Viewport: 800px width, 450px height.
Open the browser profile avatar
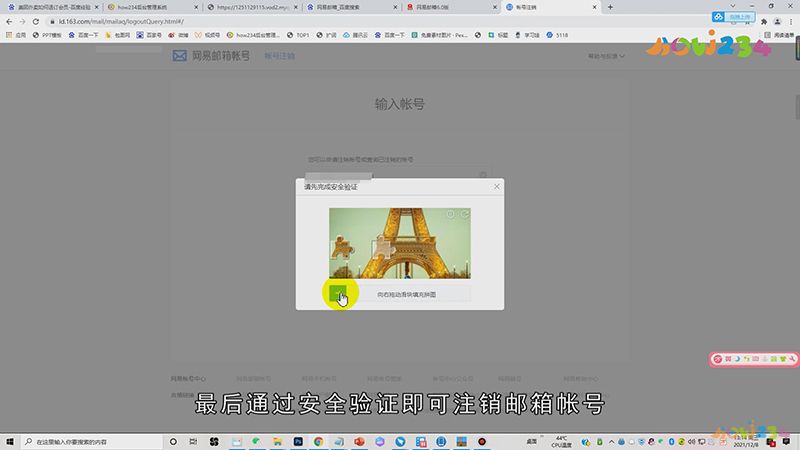[777, 21]
